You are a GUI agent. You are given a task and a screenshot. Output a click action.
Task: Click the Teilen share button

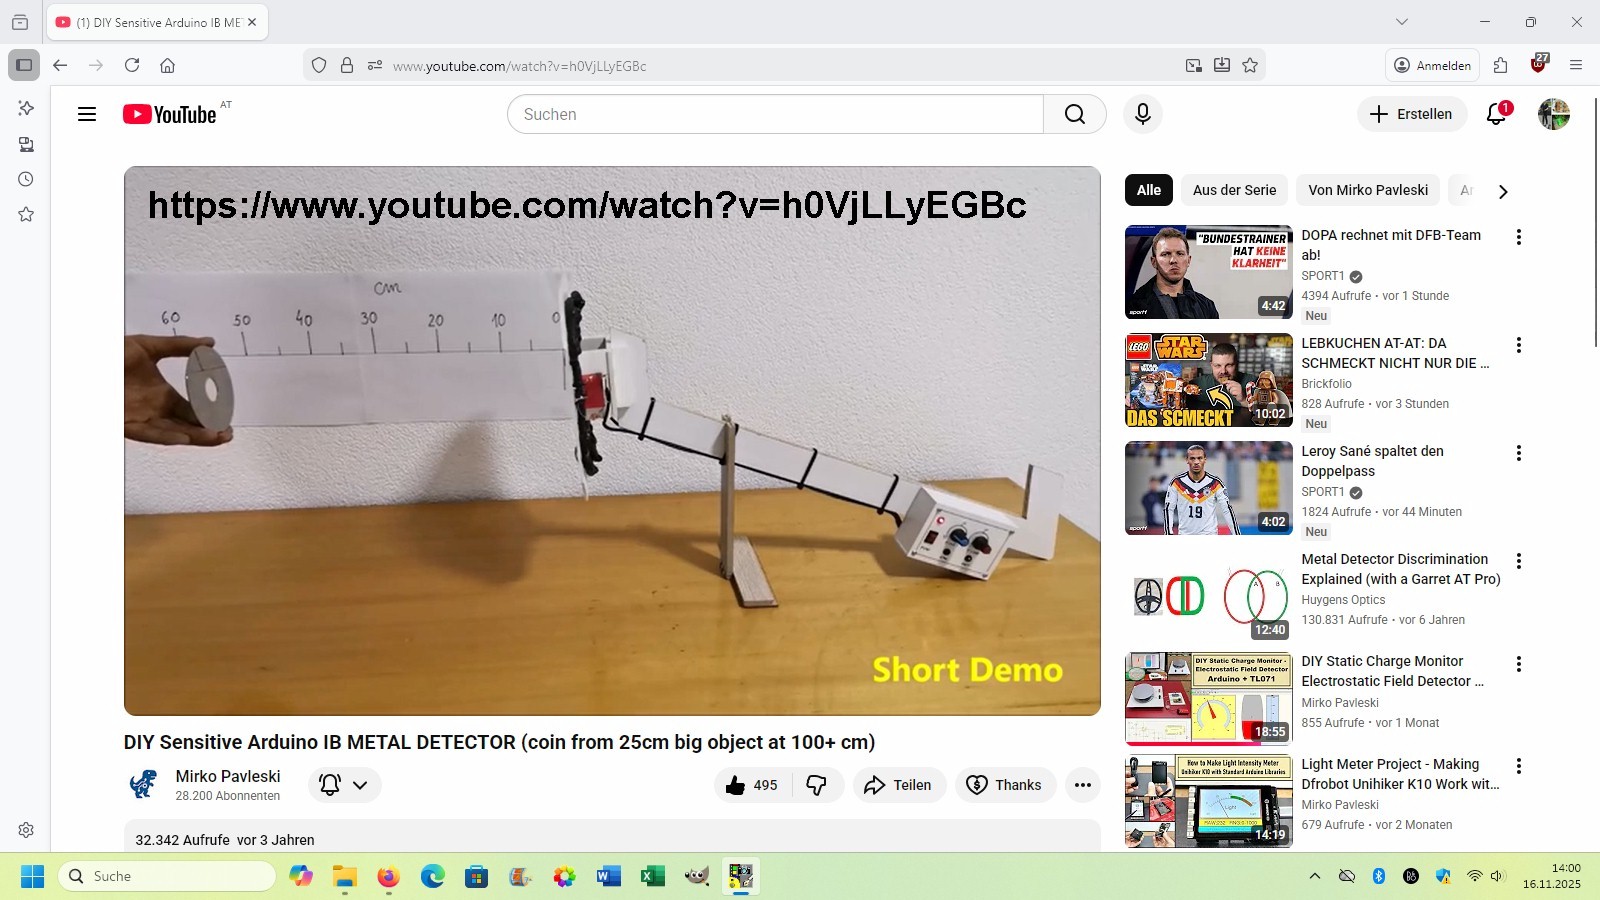point(898,785)
